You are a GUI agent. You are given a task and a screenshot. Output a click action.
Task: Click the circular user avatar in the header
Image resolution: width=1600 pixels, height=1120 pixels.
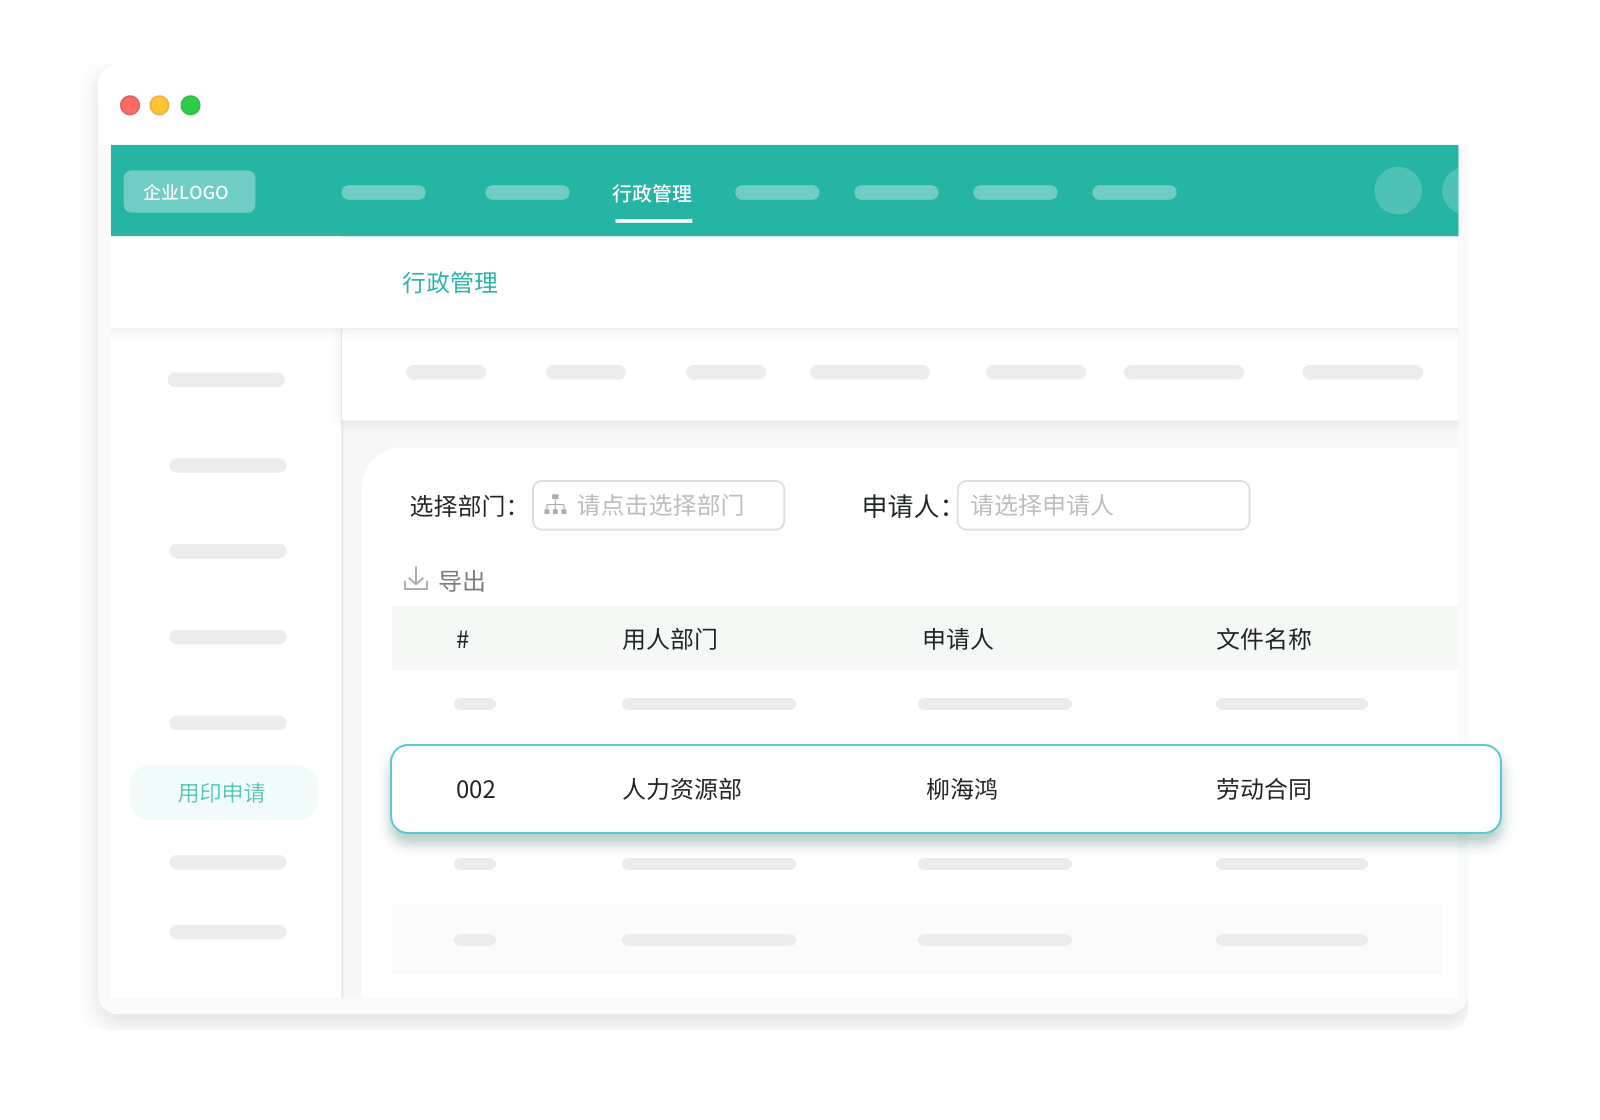pos(1398,191)
